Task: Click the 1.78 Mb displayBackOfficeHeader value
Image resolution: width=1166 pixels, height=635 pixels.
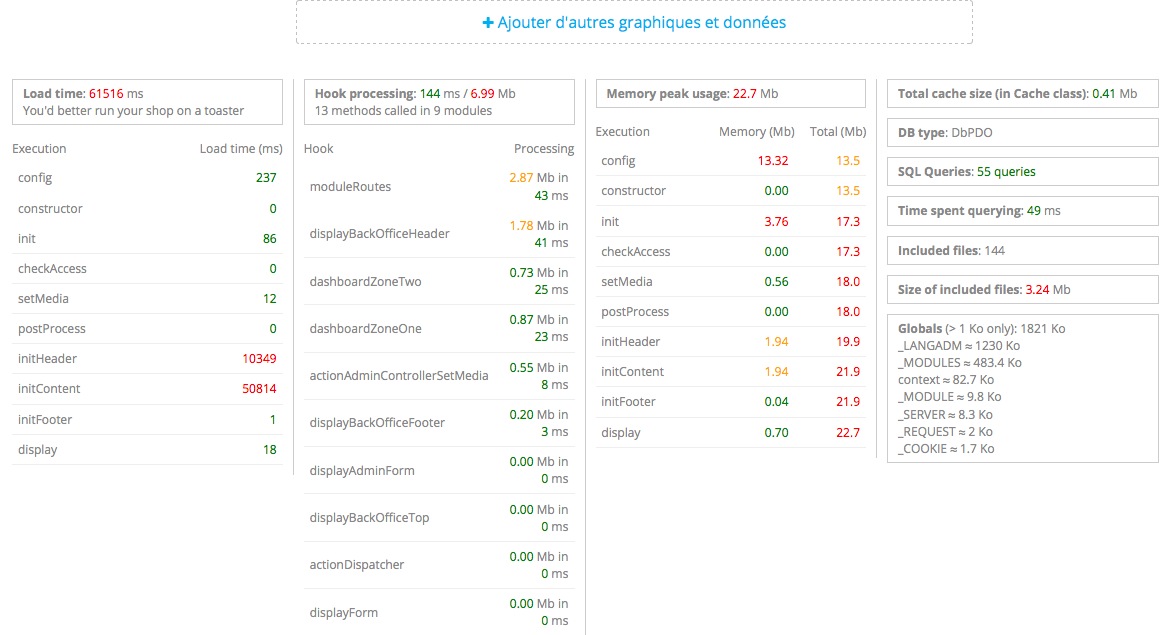Action: tap(521, 225)
